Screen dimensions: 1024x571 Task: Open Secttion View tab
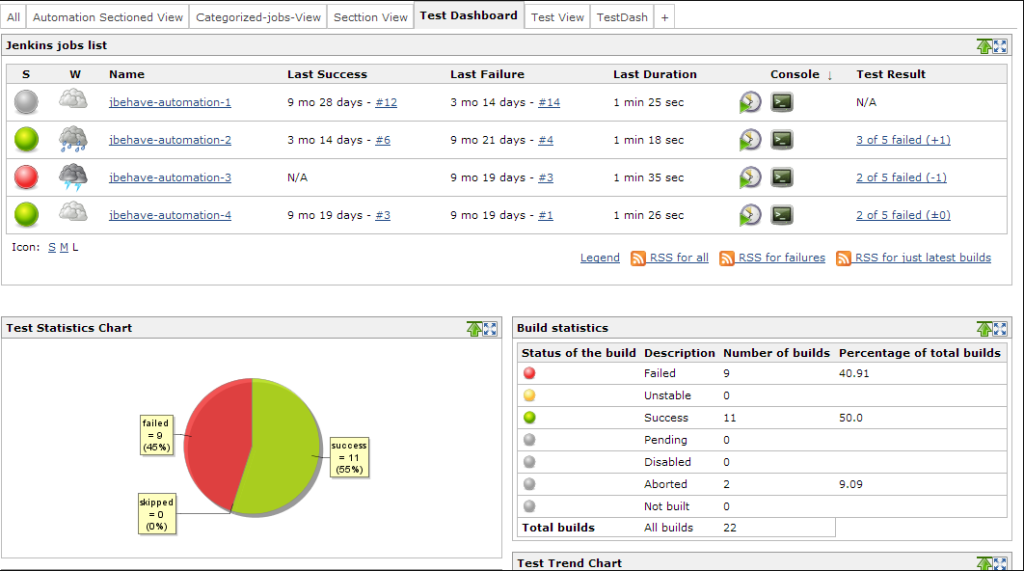point(370,17)
